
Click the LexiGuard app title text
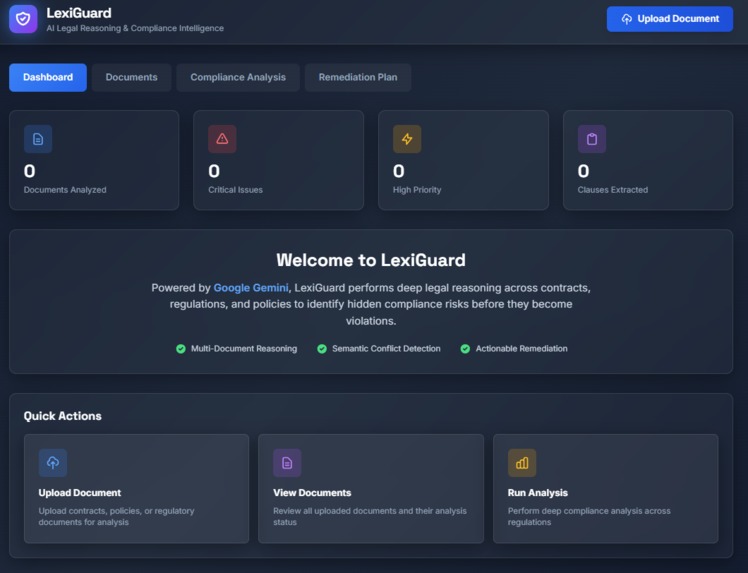pyautogui.click(x=79, y=13)
